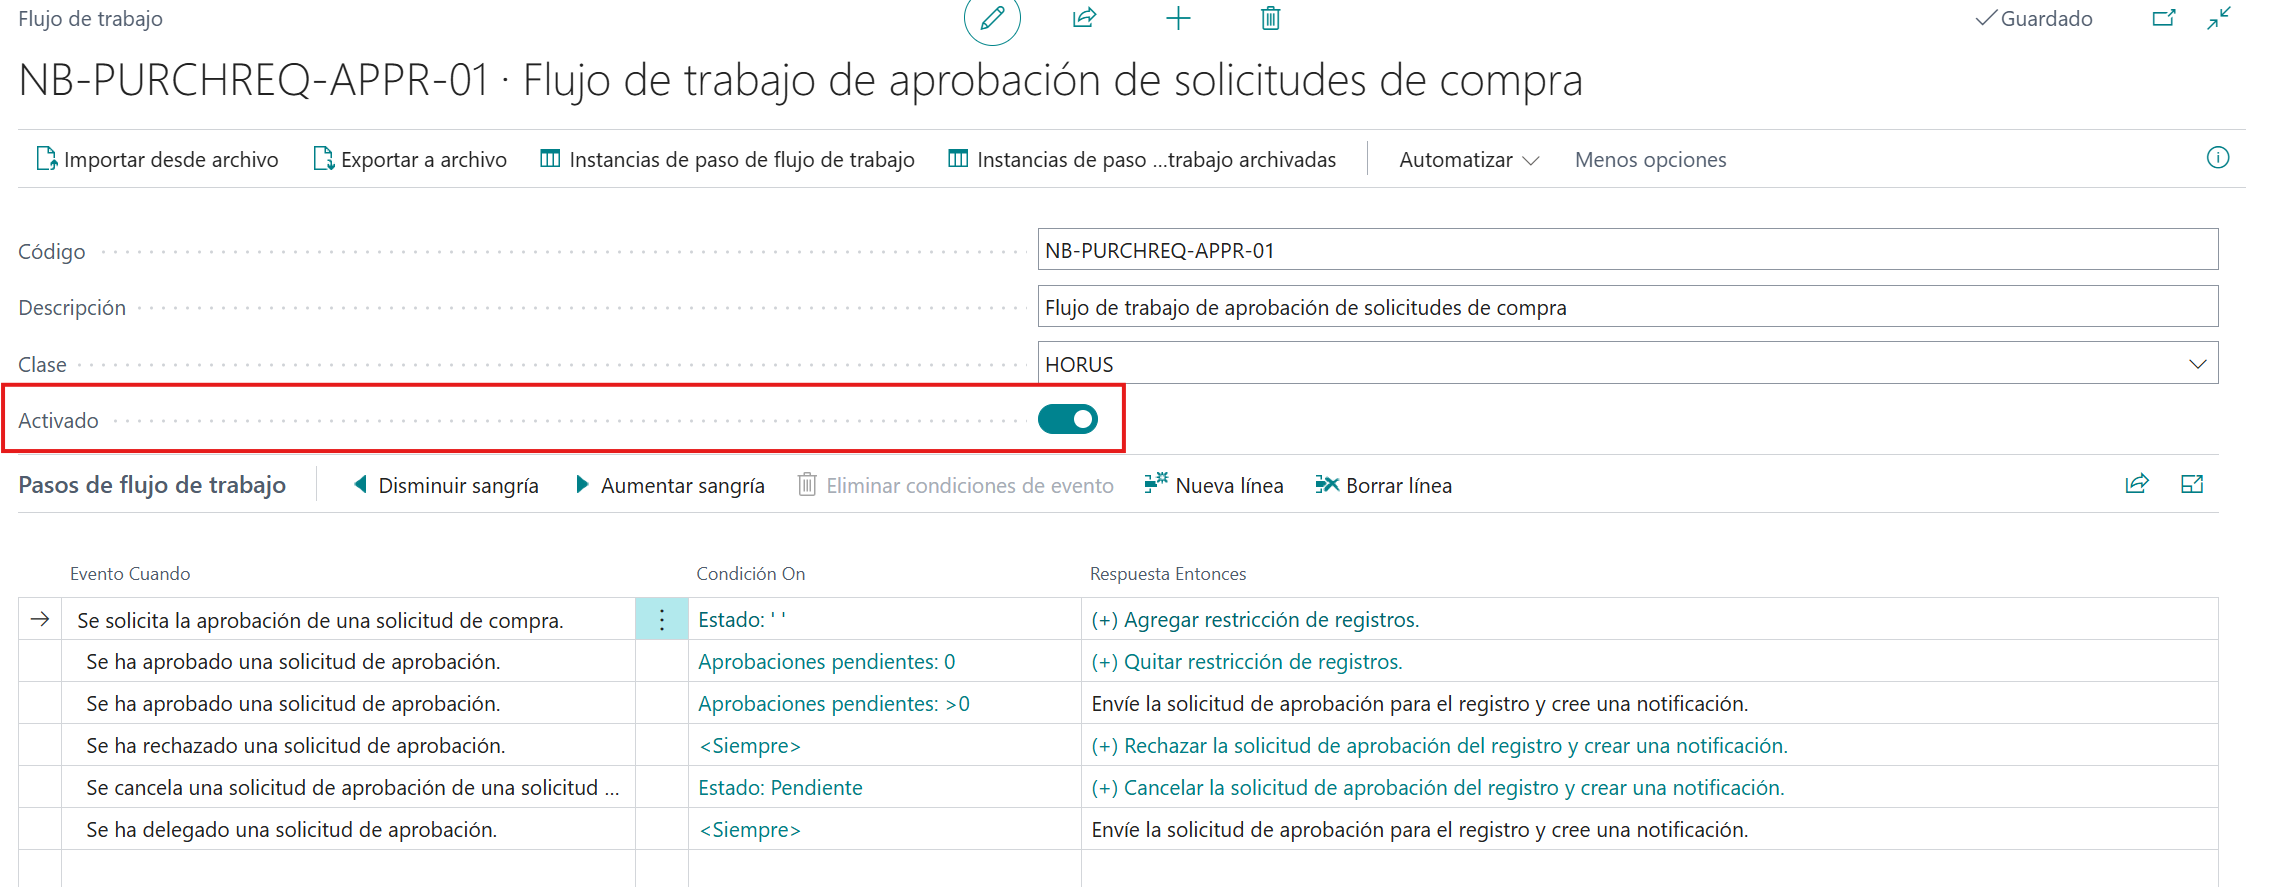Open the info circle icon
This screenshot has height=887, width=2283.
tap(2217, 158)
